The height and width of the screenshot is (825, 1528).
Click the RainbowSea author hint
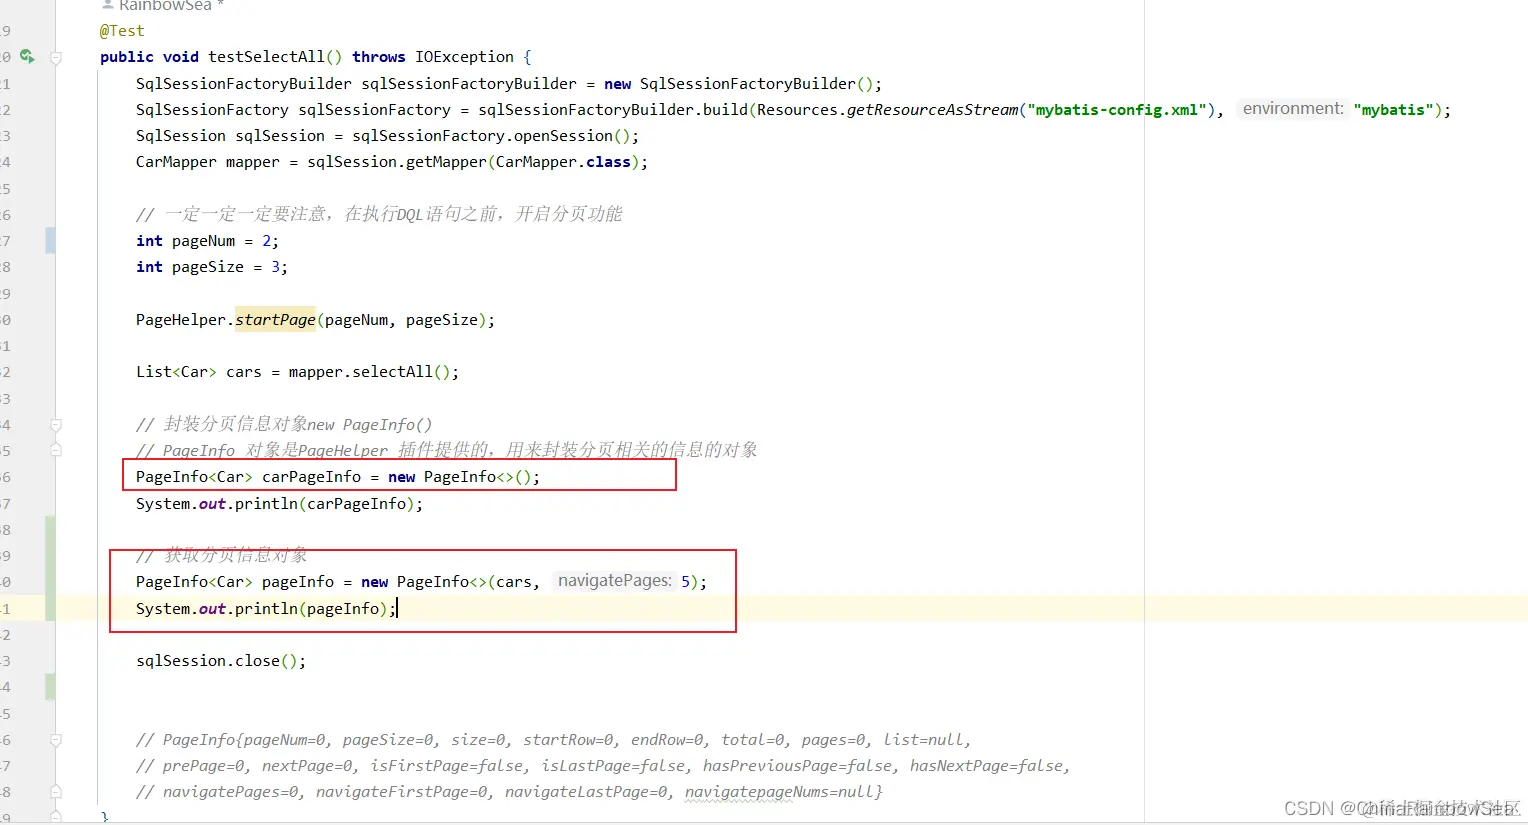(x=163, y=6)
